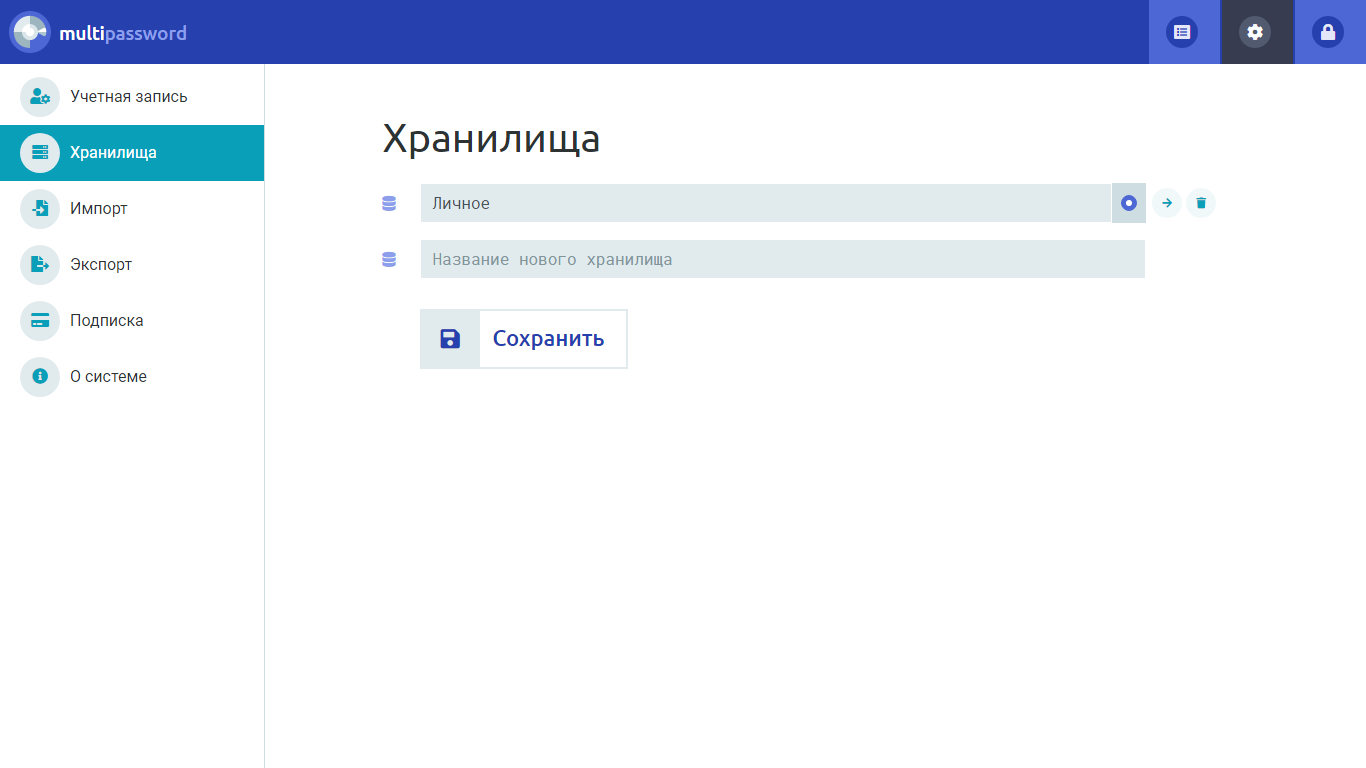The image size is (1366, 768).
Task: Open settings via the gear icon
Action: (x=1255, y=32)
